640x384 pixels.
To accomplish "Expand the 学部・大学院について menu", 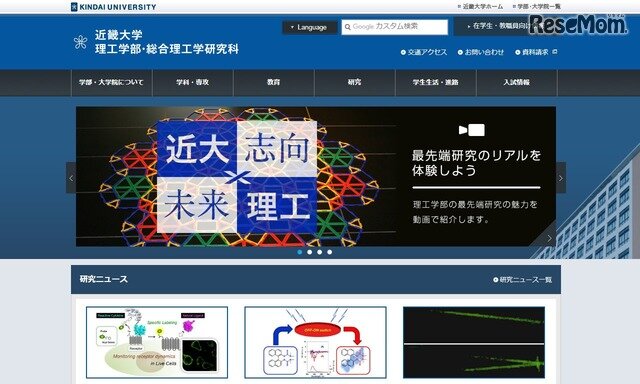I will tap(111, 82).
